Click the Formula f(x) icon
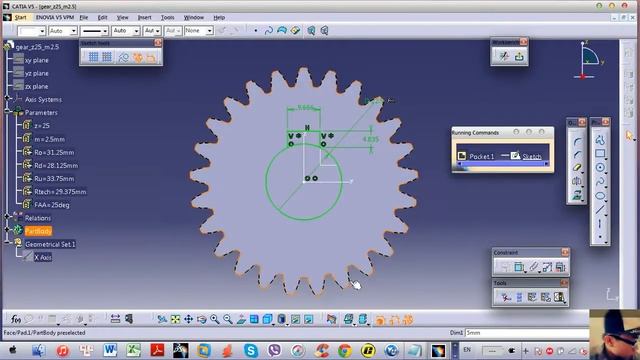 click(x=16, y=319)
